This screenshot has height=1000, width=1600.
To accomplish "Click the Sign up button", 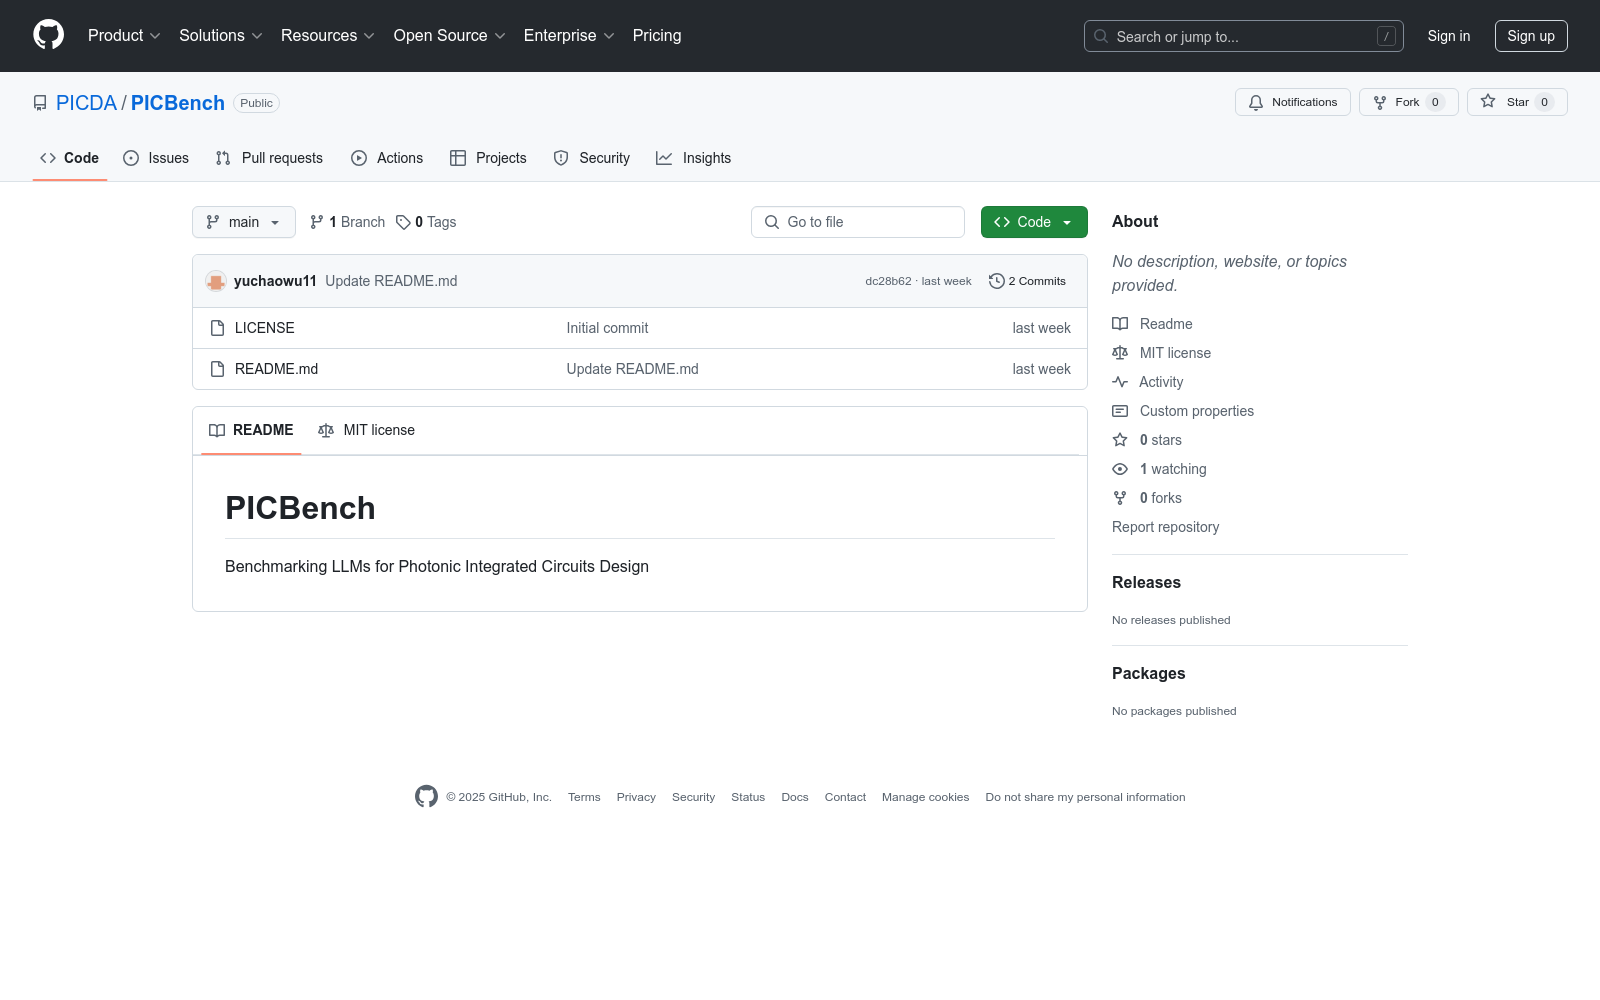I will 1531,36.
